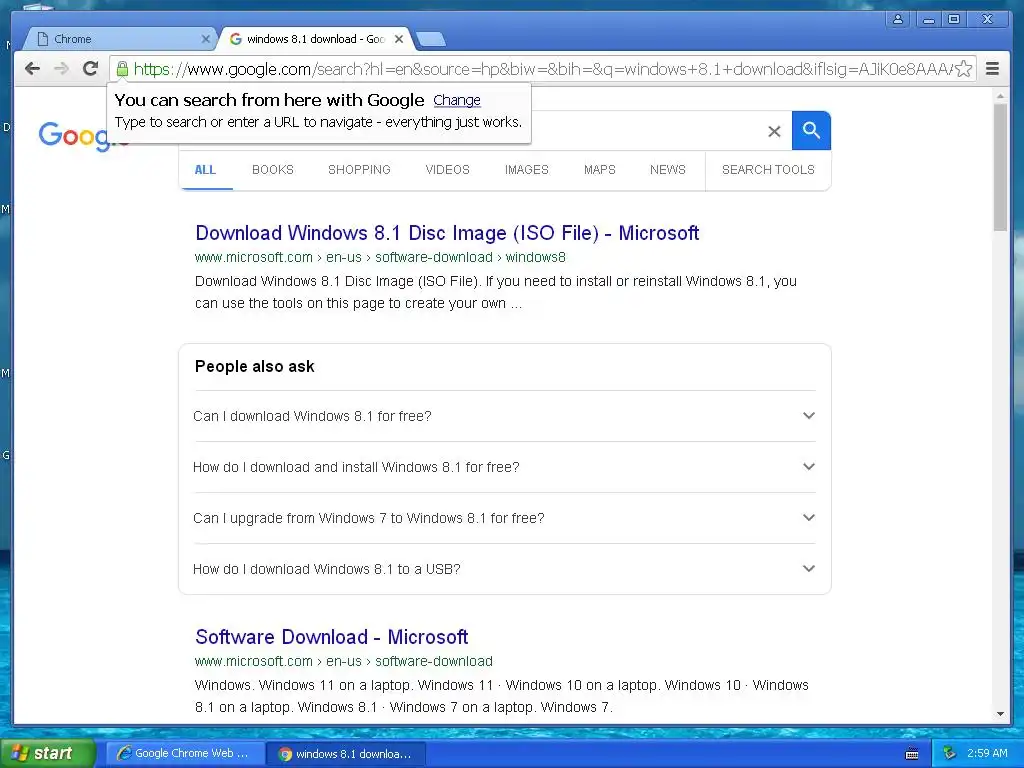Expand 'Can I upgrade from Windows 7' question
This screenshot has height=768, width=1024.
click(x=504, y=518)
